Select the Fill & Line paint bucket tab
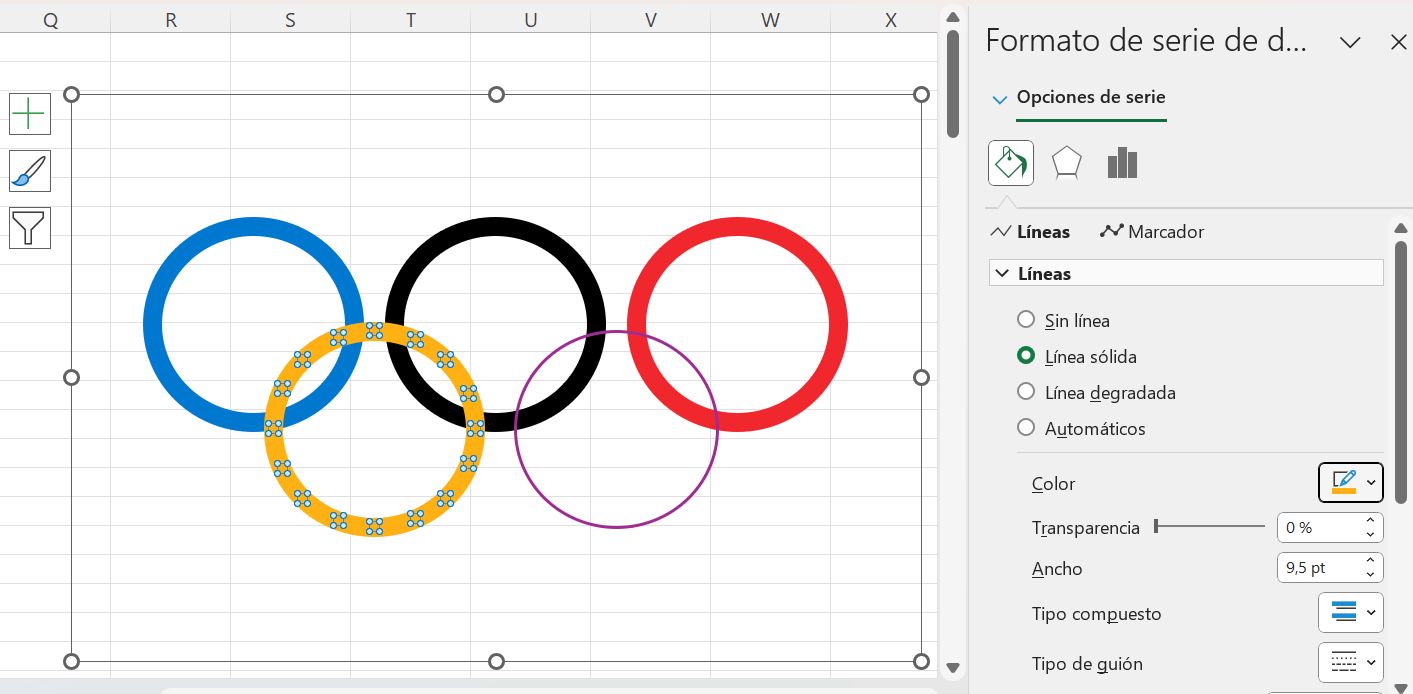The width and height of the screenshot is (1413, 694). tap(1011, 163)
